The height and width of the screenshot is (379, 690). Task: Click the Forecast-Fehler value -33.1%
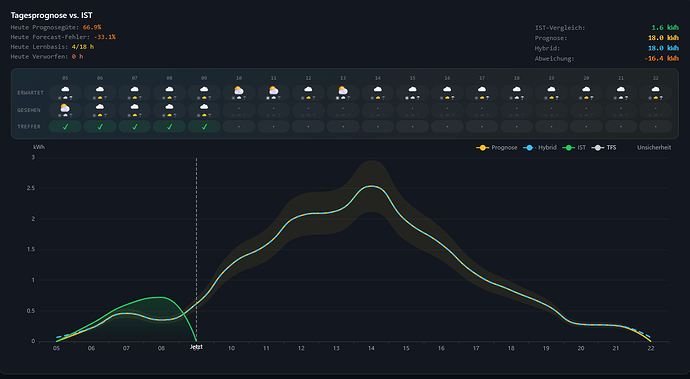105,37
